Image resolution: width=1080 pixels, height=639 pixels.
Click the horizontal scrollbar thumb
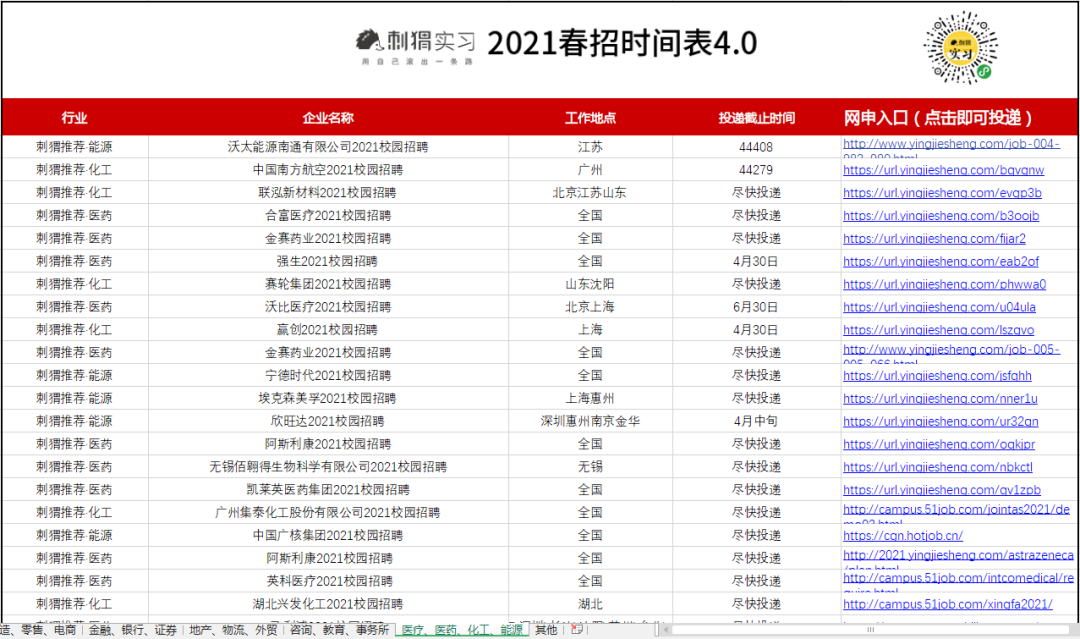(870, 629)
